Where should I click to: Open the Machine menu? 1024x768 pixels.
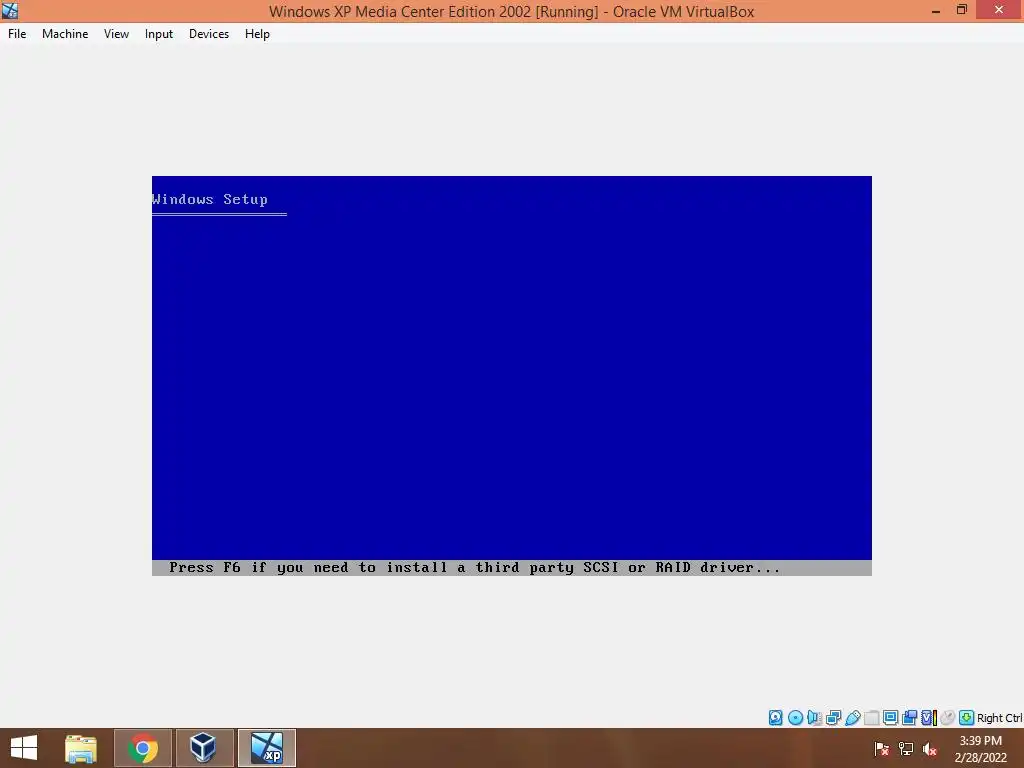(x=65, y=34)
